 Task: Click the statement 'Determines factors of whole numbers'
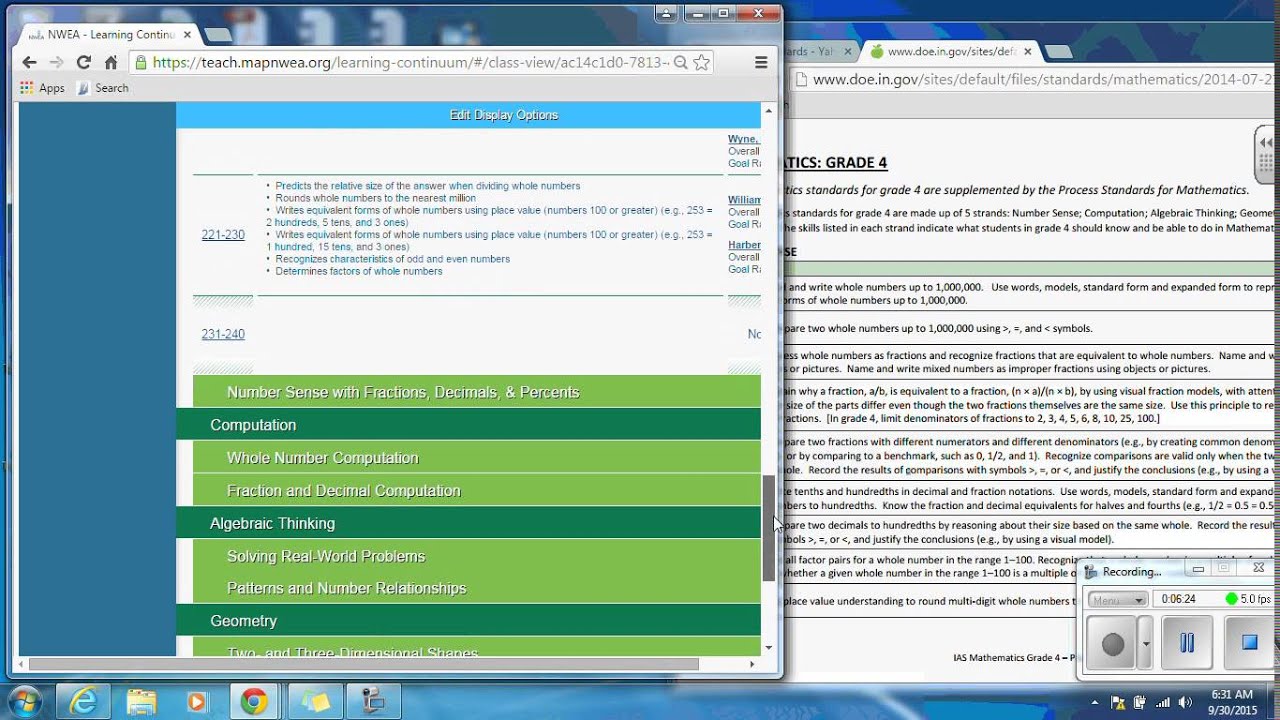(359, 271)
